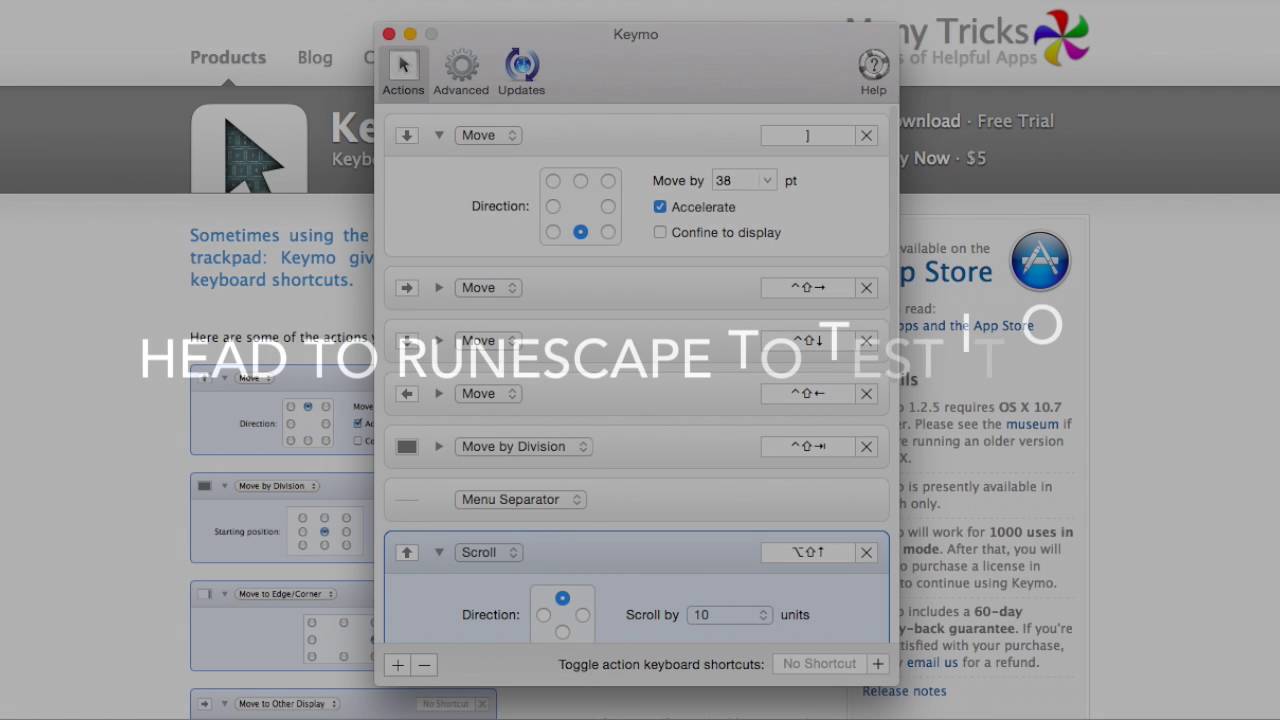Click the Many Tricks pinwheel logo
Image resolution: width=1280 pixels, height=720 pixels.
pos(1061,38)
